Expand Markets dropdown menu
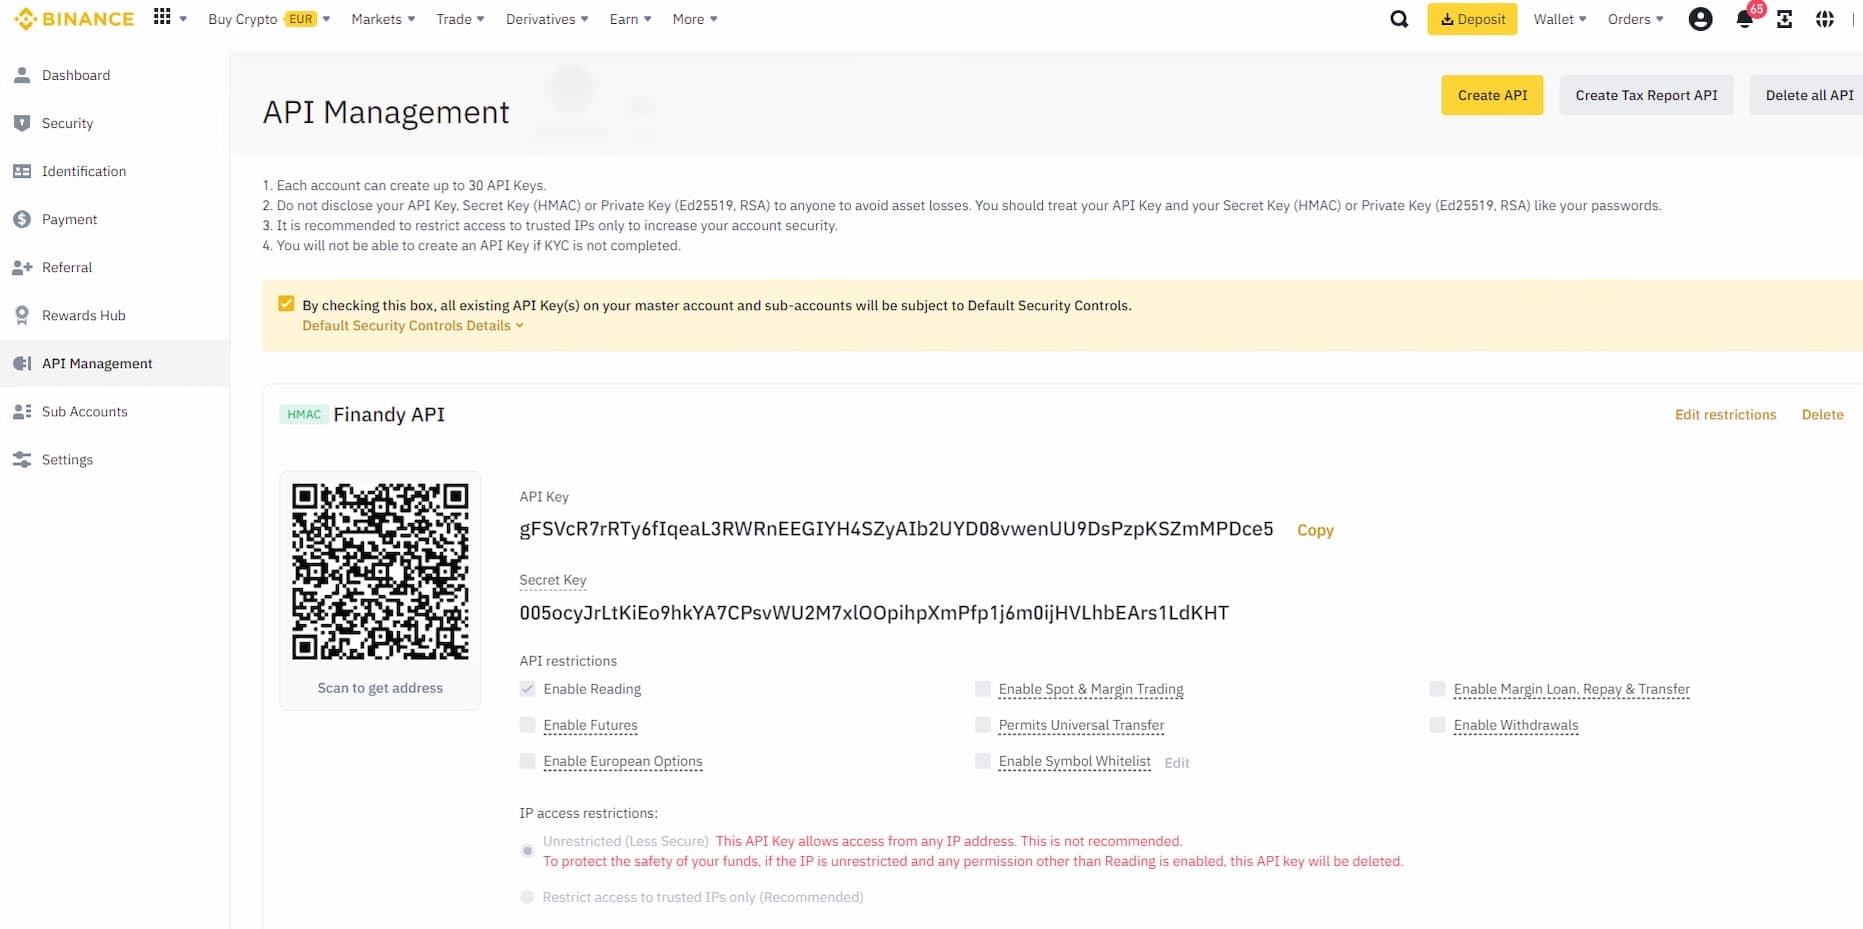The width and height of the screenshot is (1863, 929). [383, 19]
